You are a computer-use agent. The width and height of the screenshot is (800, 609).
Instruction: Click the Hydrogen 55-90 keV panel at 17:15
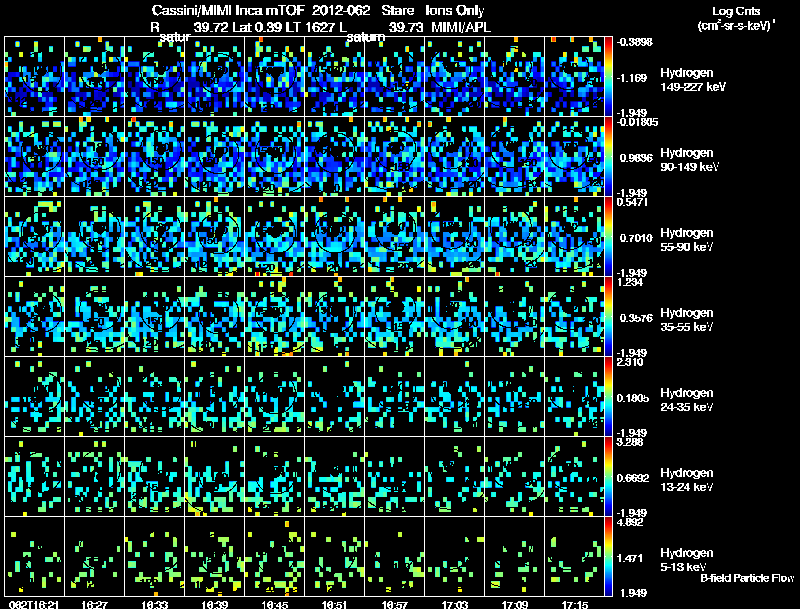pos(574,237)
